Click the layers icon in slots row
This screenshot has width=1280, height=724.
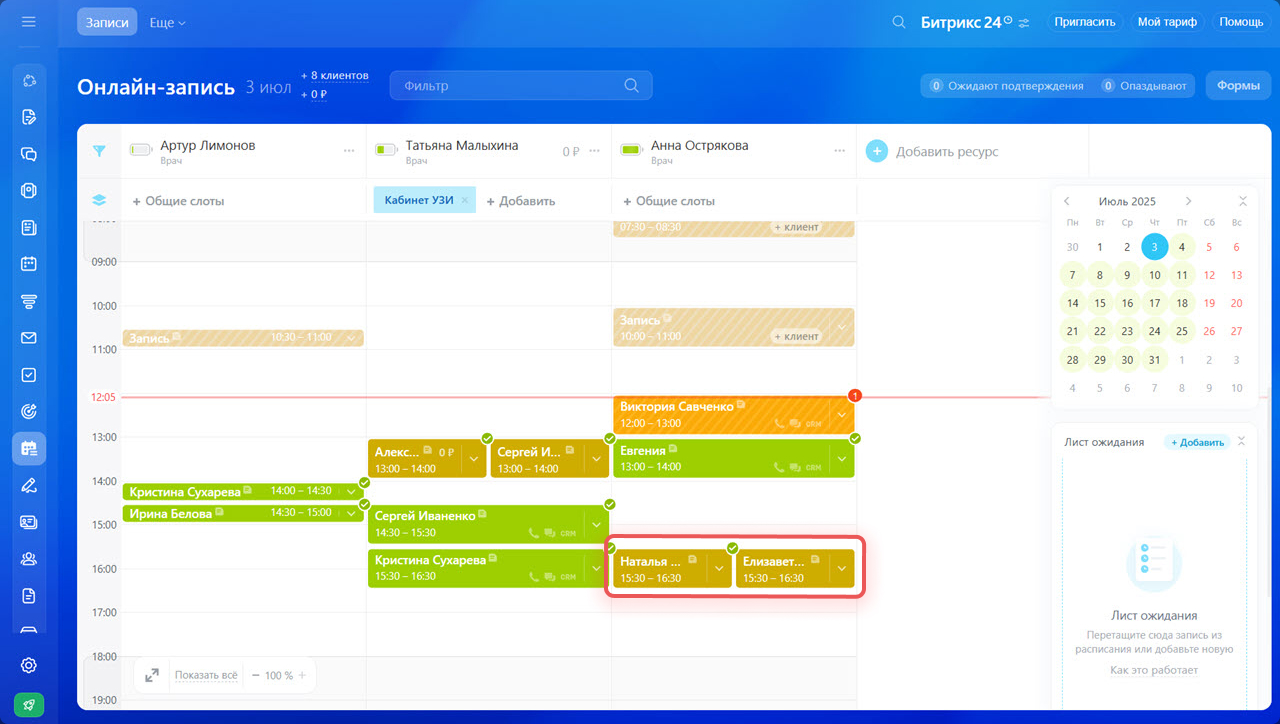[x=99, y=200]
